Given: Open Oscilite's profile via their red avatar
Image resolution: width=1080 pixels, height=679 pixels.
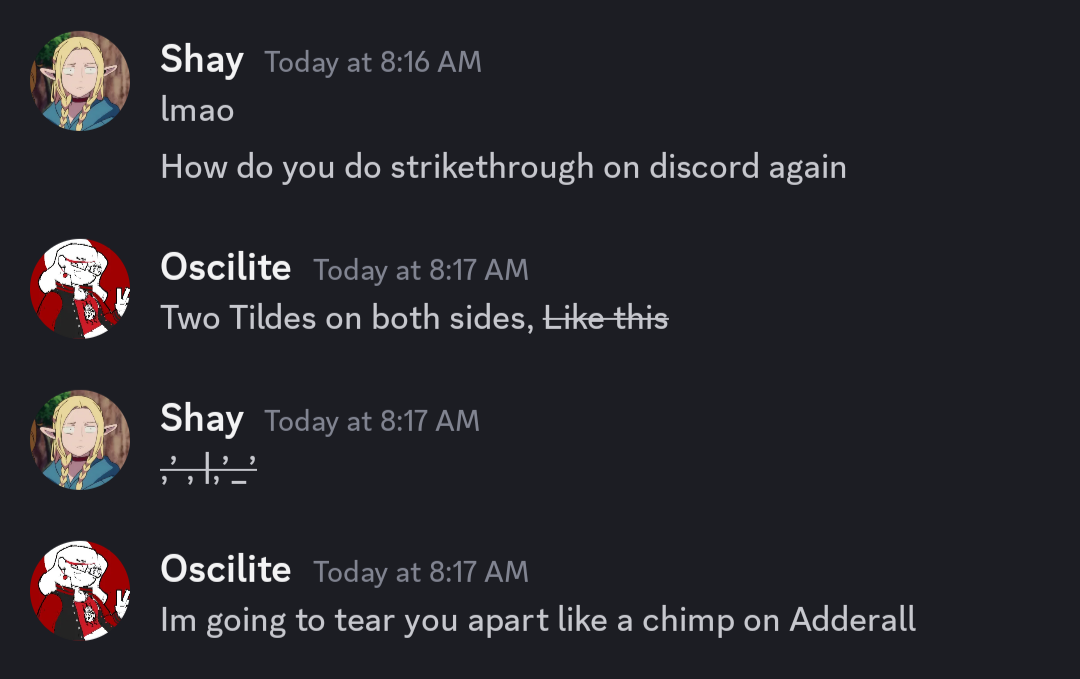Looking at the screenshot, I should (x=80, y=288).
